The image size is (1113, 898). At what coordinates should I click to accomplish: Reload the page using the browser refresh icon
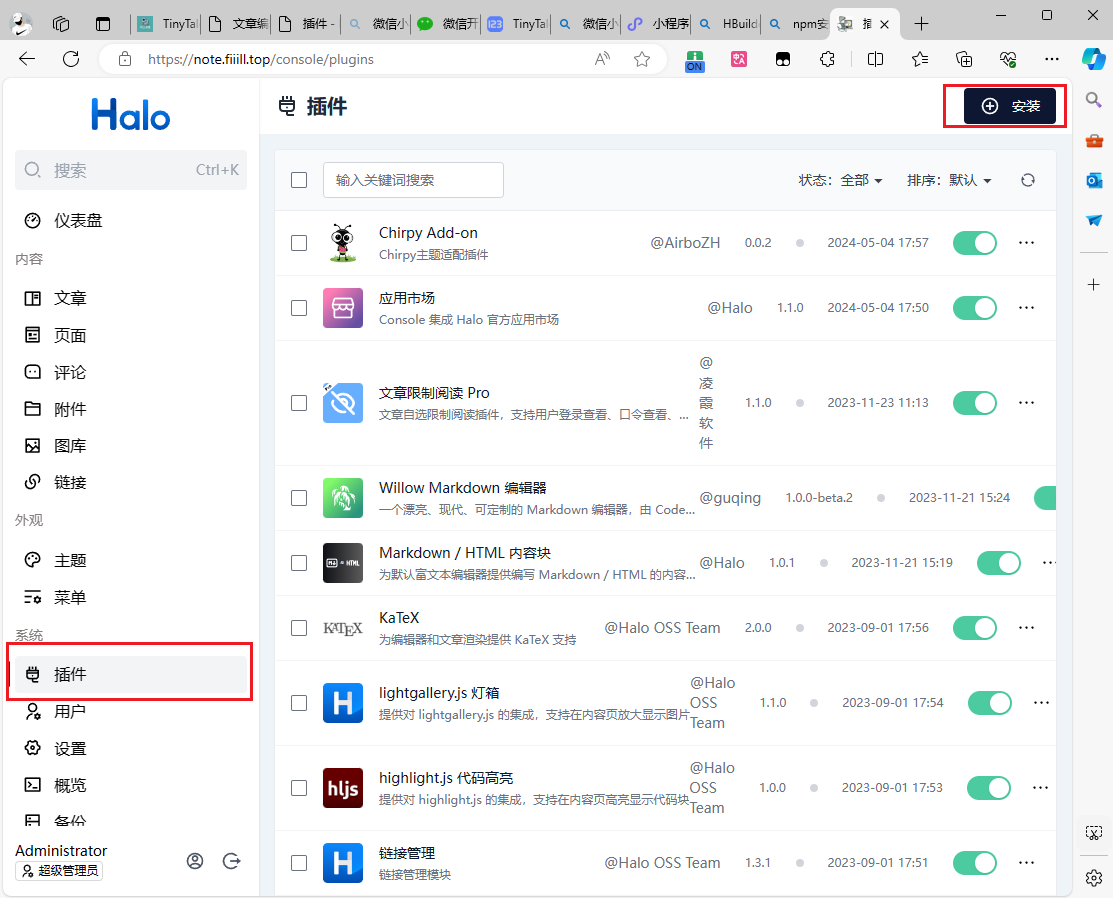(x=71, y=59)
